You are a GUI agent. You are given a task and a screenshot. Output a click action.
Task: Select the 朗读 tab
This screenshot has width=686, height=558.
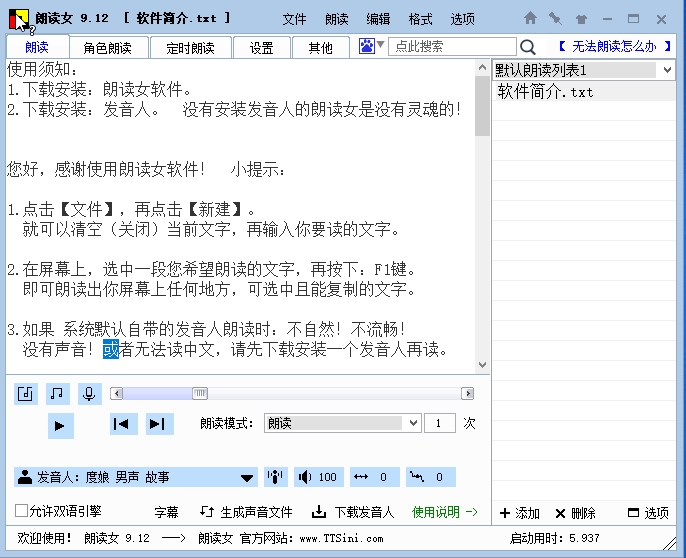click(x=37, y=47)
